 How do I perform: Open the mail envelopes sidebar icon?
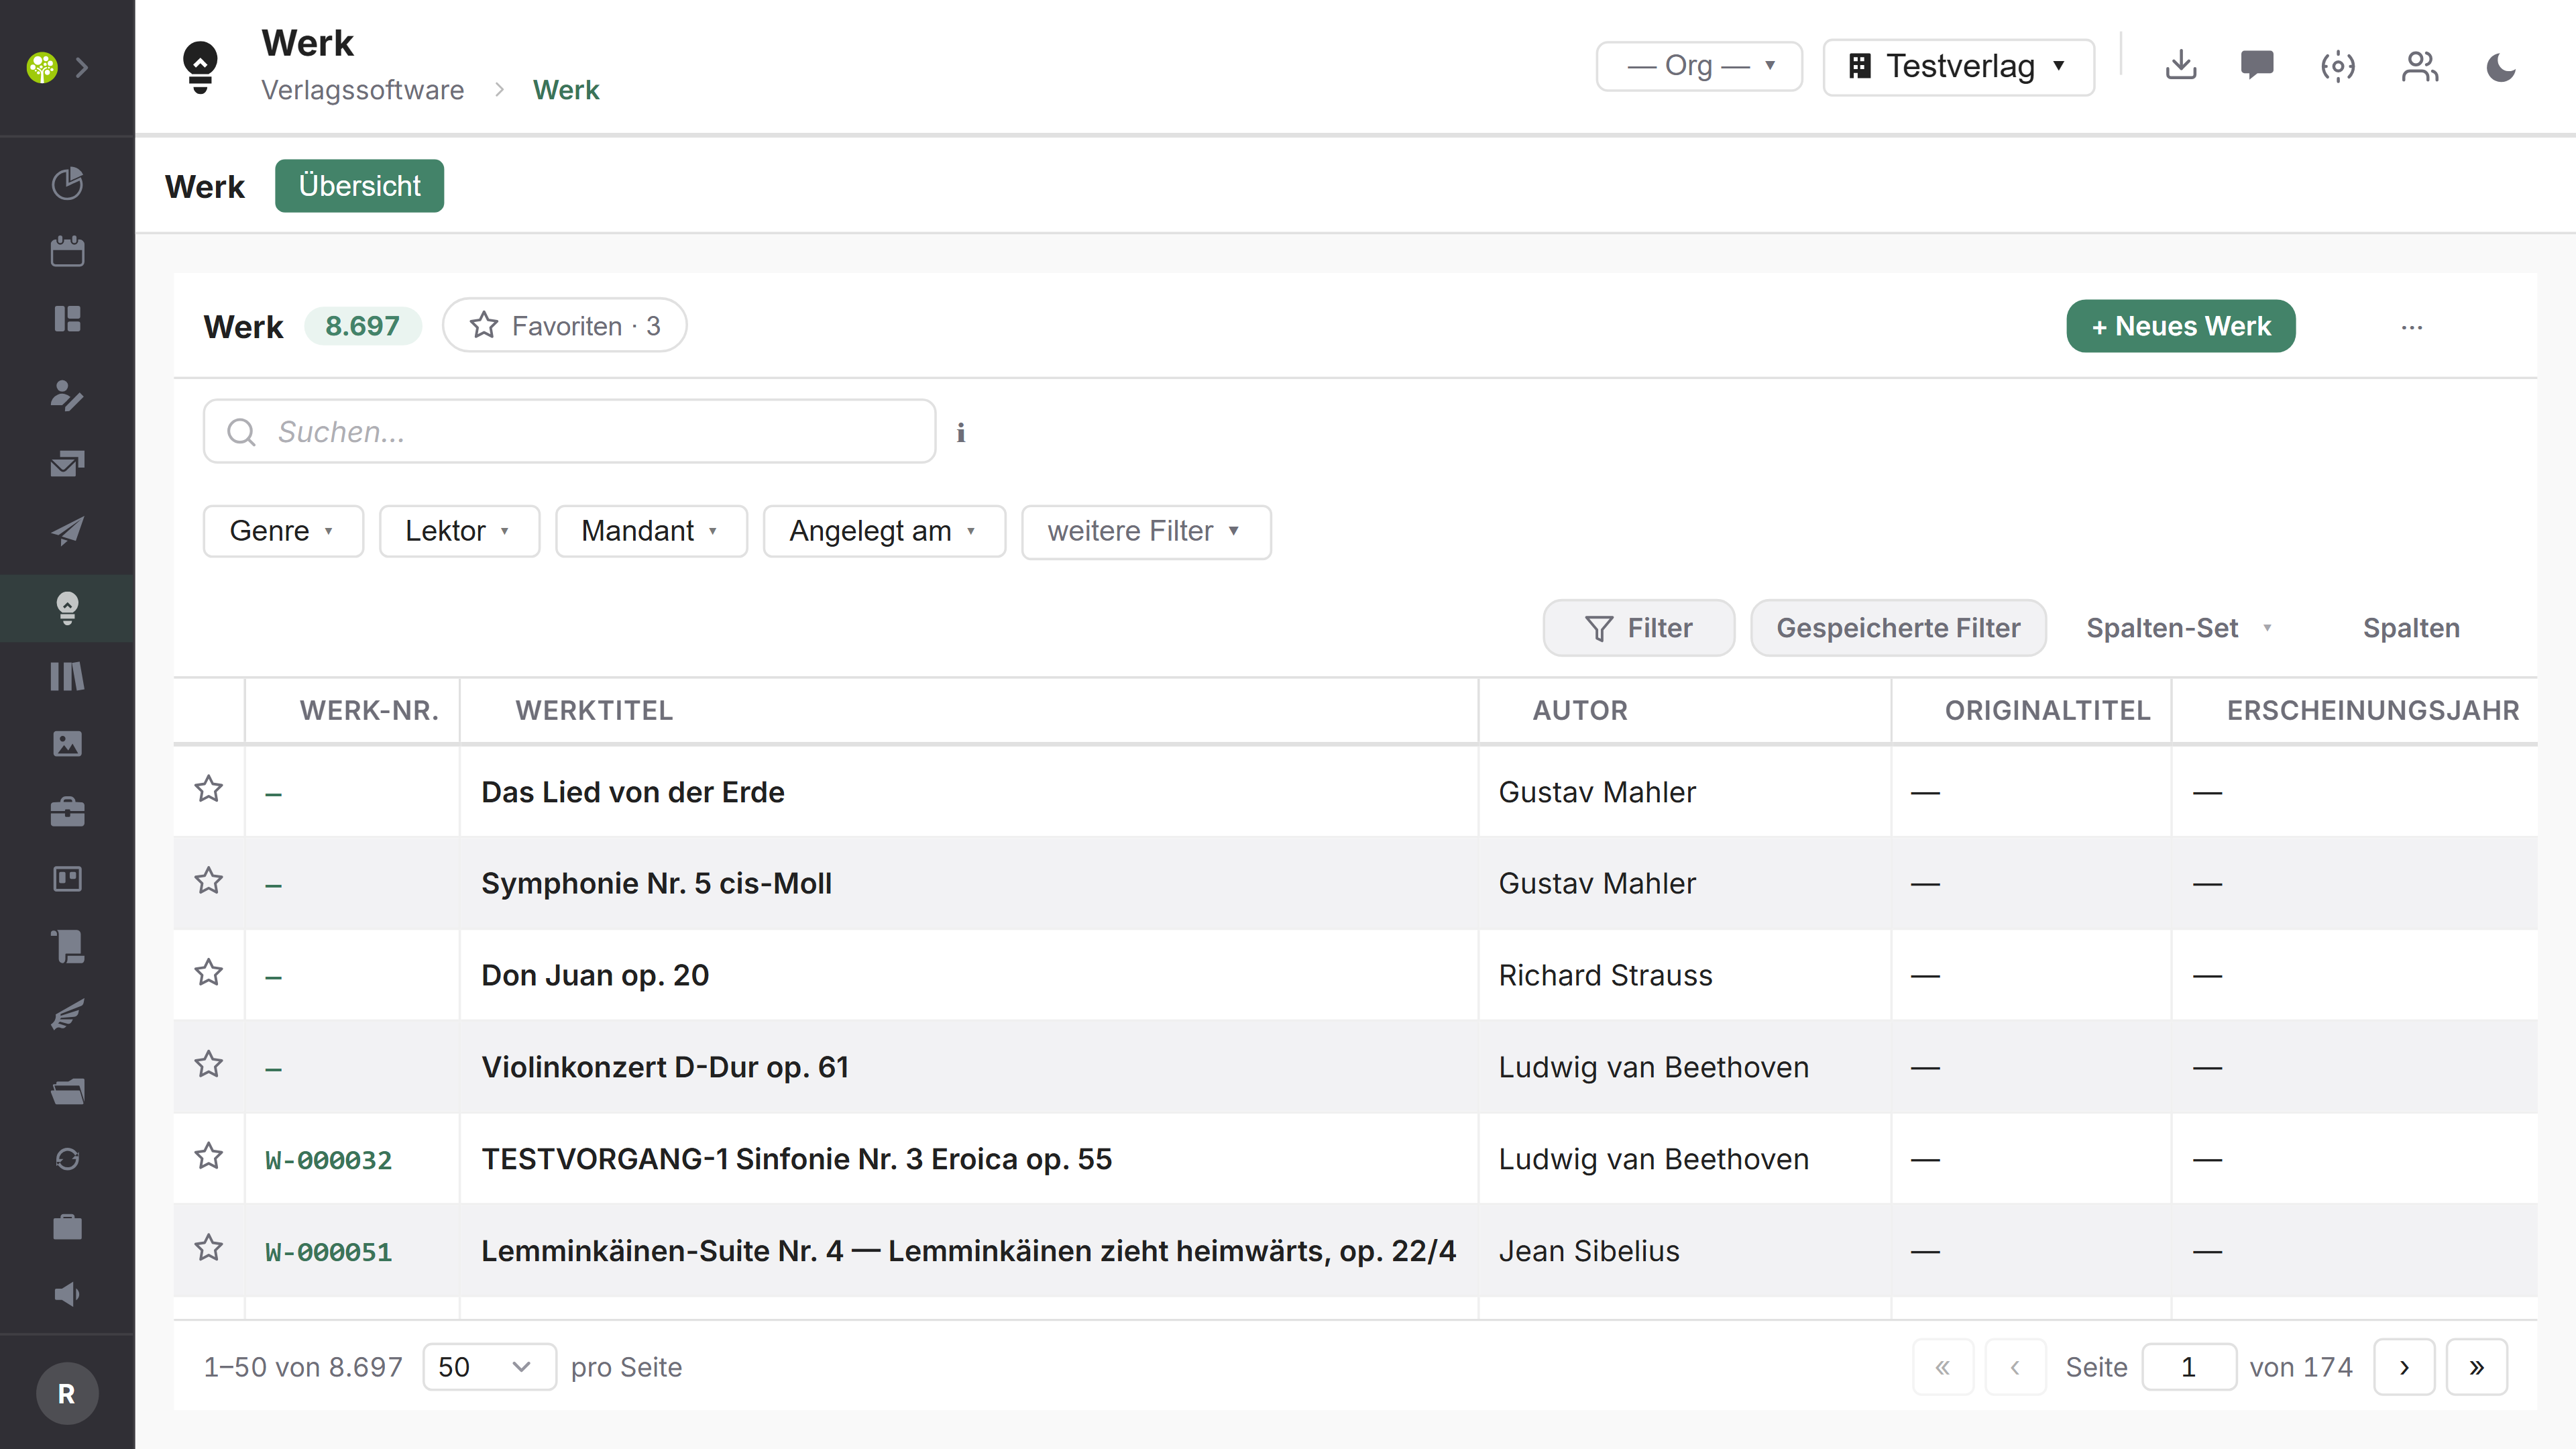click(67, 463)
